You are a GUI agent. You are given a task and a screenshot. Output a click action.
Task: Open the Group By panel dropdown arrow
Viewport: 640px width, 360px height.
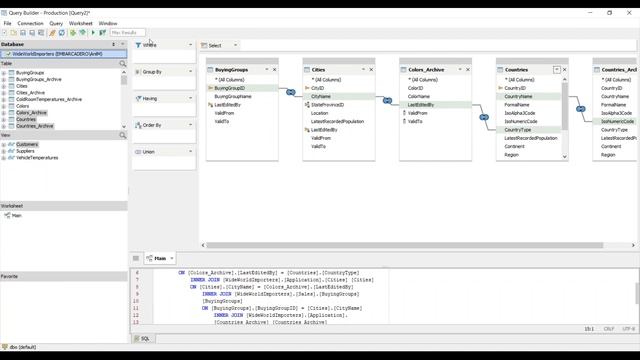click(190, 71)
